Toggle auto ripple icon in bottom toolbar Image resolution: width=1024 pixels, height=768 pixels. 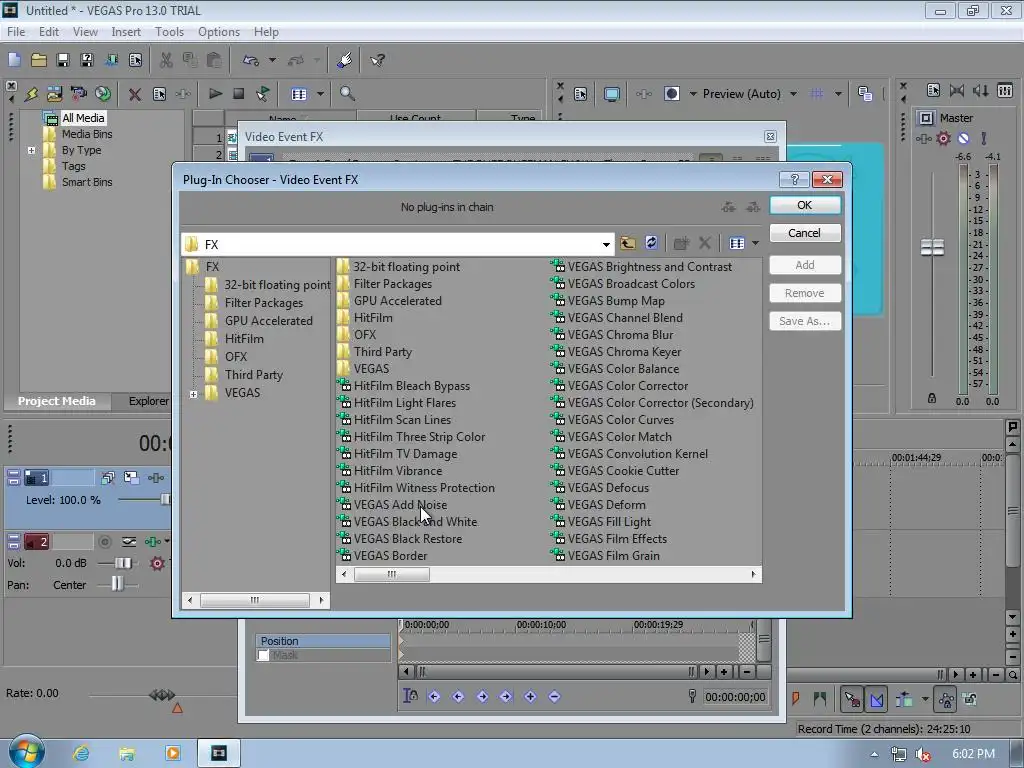click(904, 699)
